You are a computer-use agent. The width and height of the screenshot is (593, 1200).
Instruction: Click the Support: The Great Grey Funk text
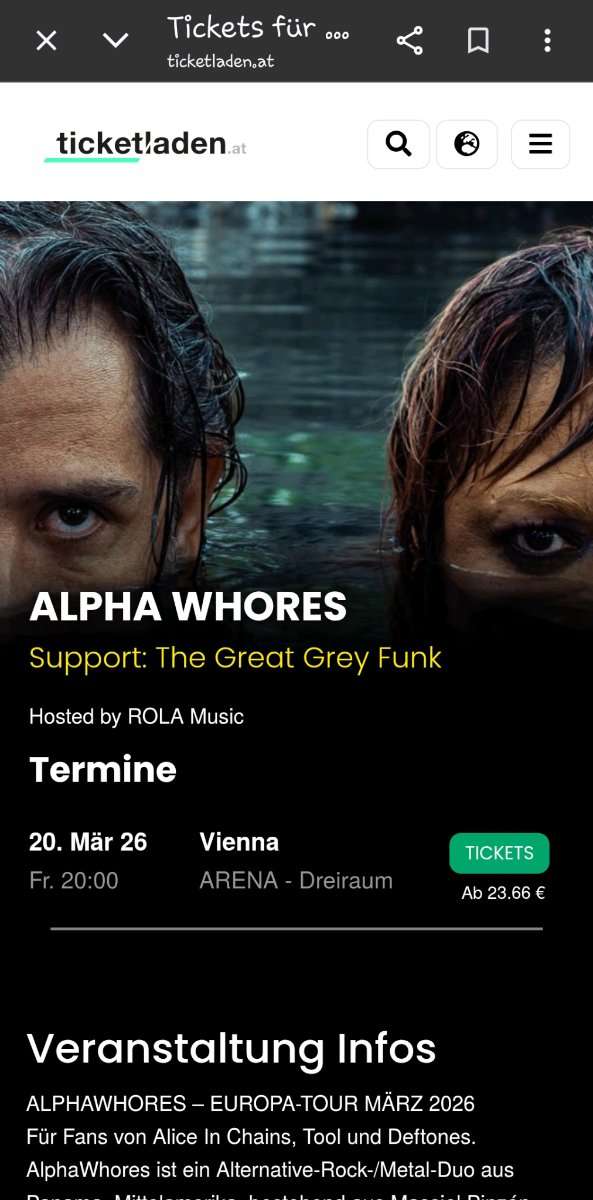coord(235,658)
